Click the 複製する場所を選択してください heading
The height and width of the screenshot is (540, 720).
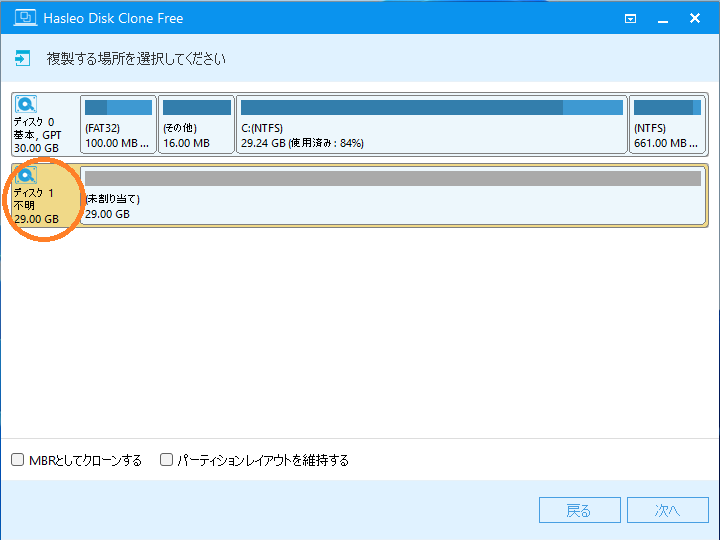[x=136, y=59]
